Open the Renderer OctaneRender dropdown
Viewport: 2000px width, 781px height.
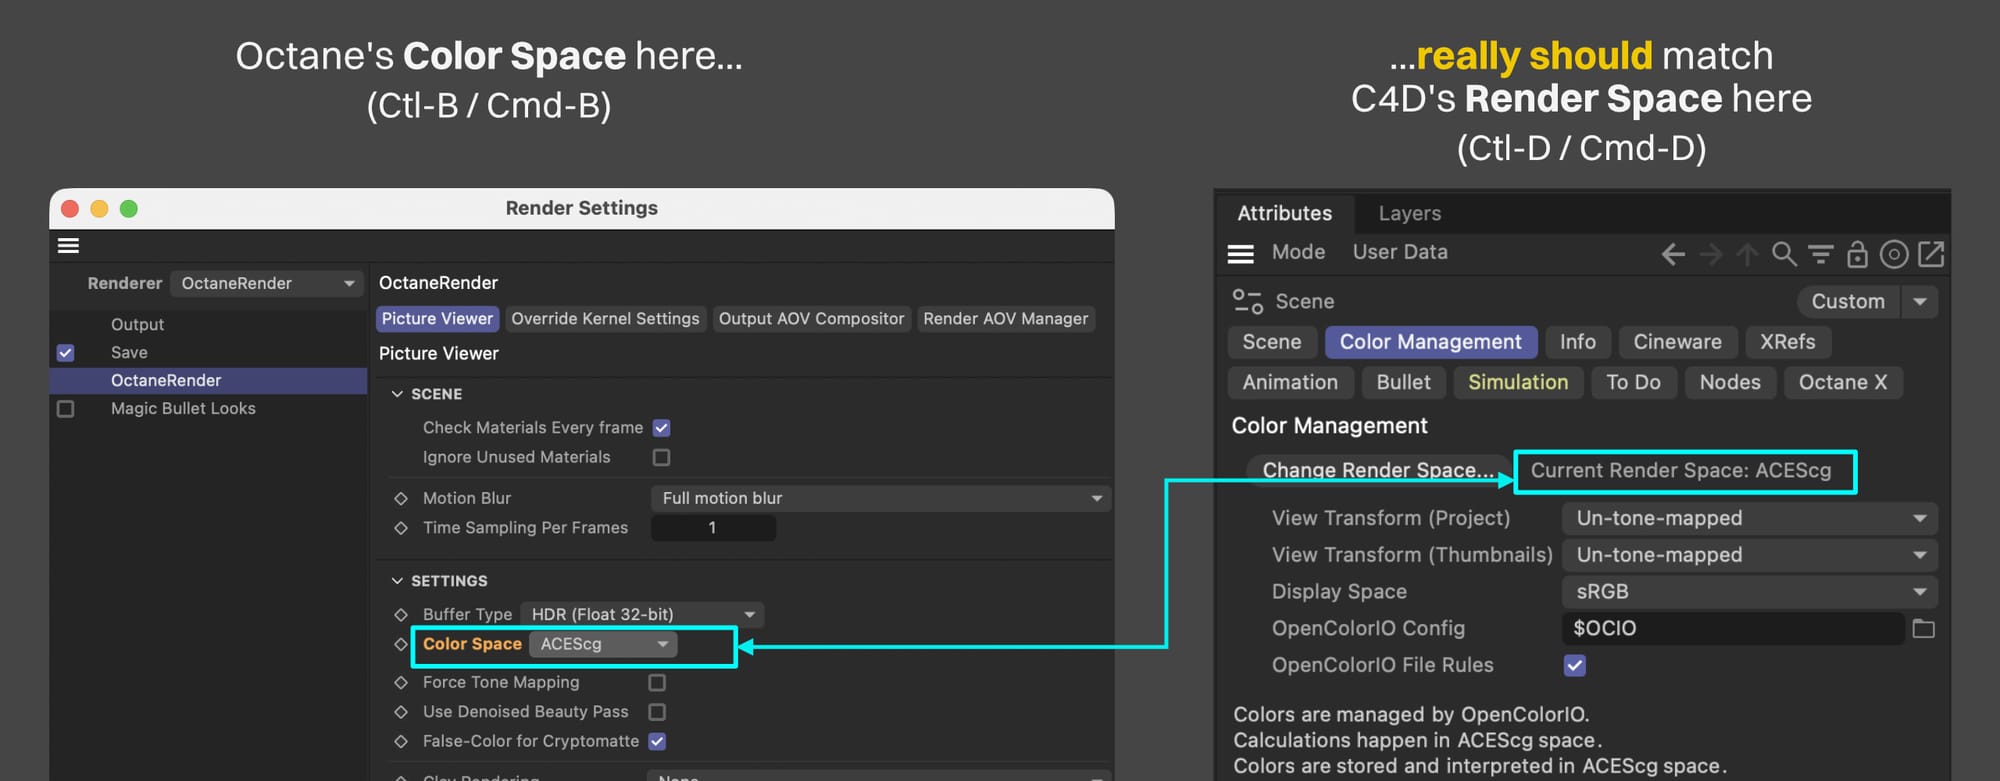point(266,283)
